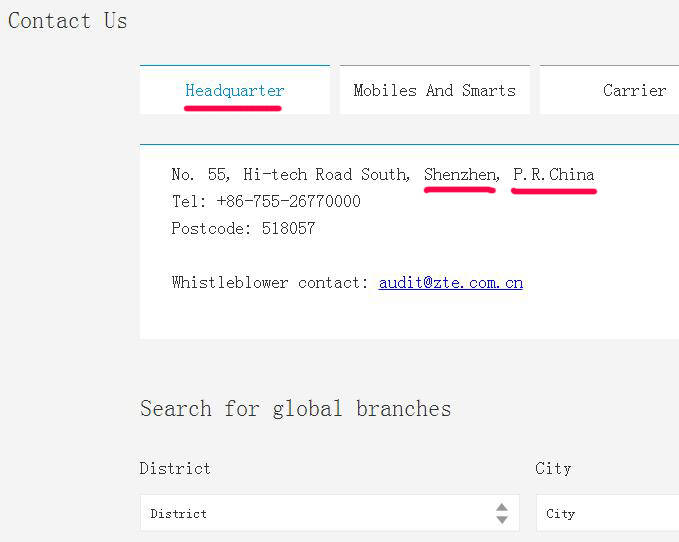The height and width of the screenshot is (542, 679).
Task: Click the District dropdown arrows icon
Action: click(x=502, y=513)
